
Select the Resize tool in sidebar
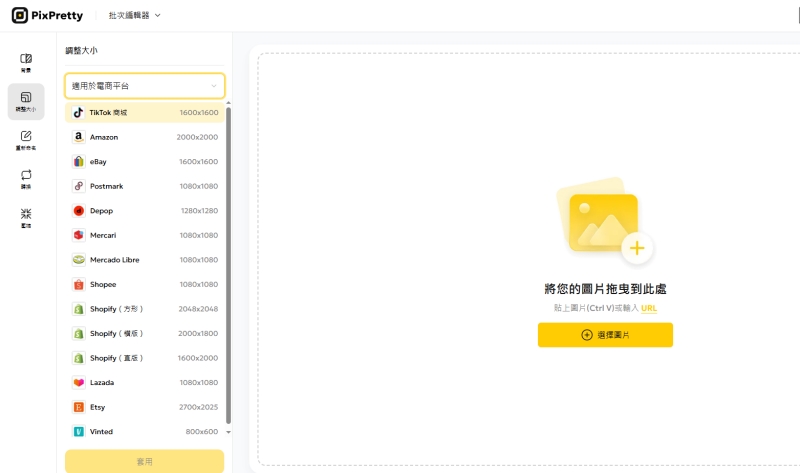26,101
